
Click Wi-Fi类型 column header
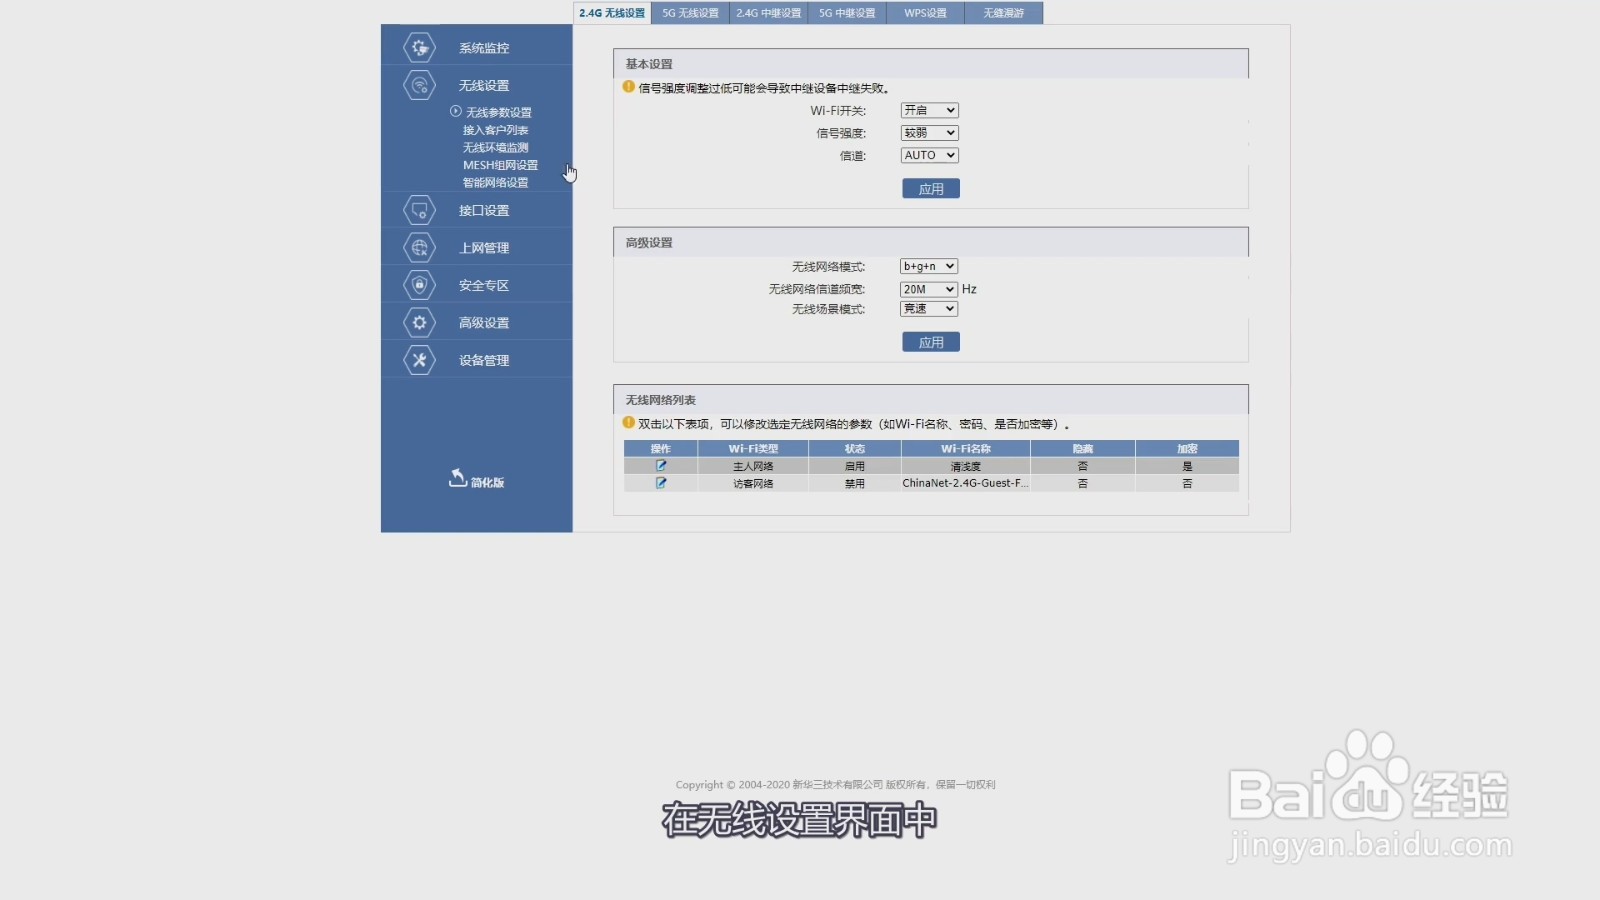tap(753, 449)
